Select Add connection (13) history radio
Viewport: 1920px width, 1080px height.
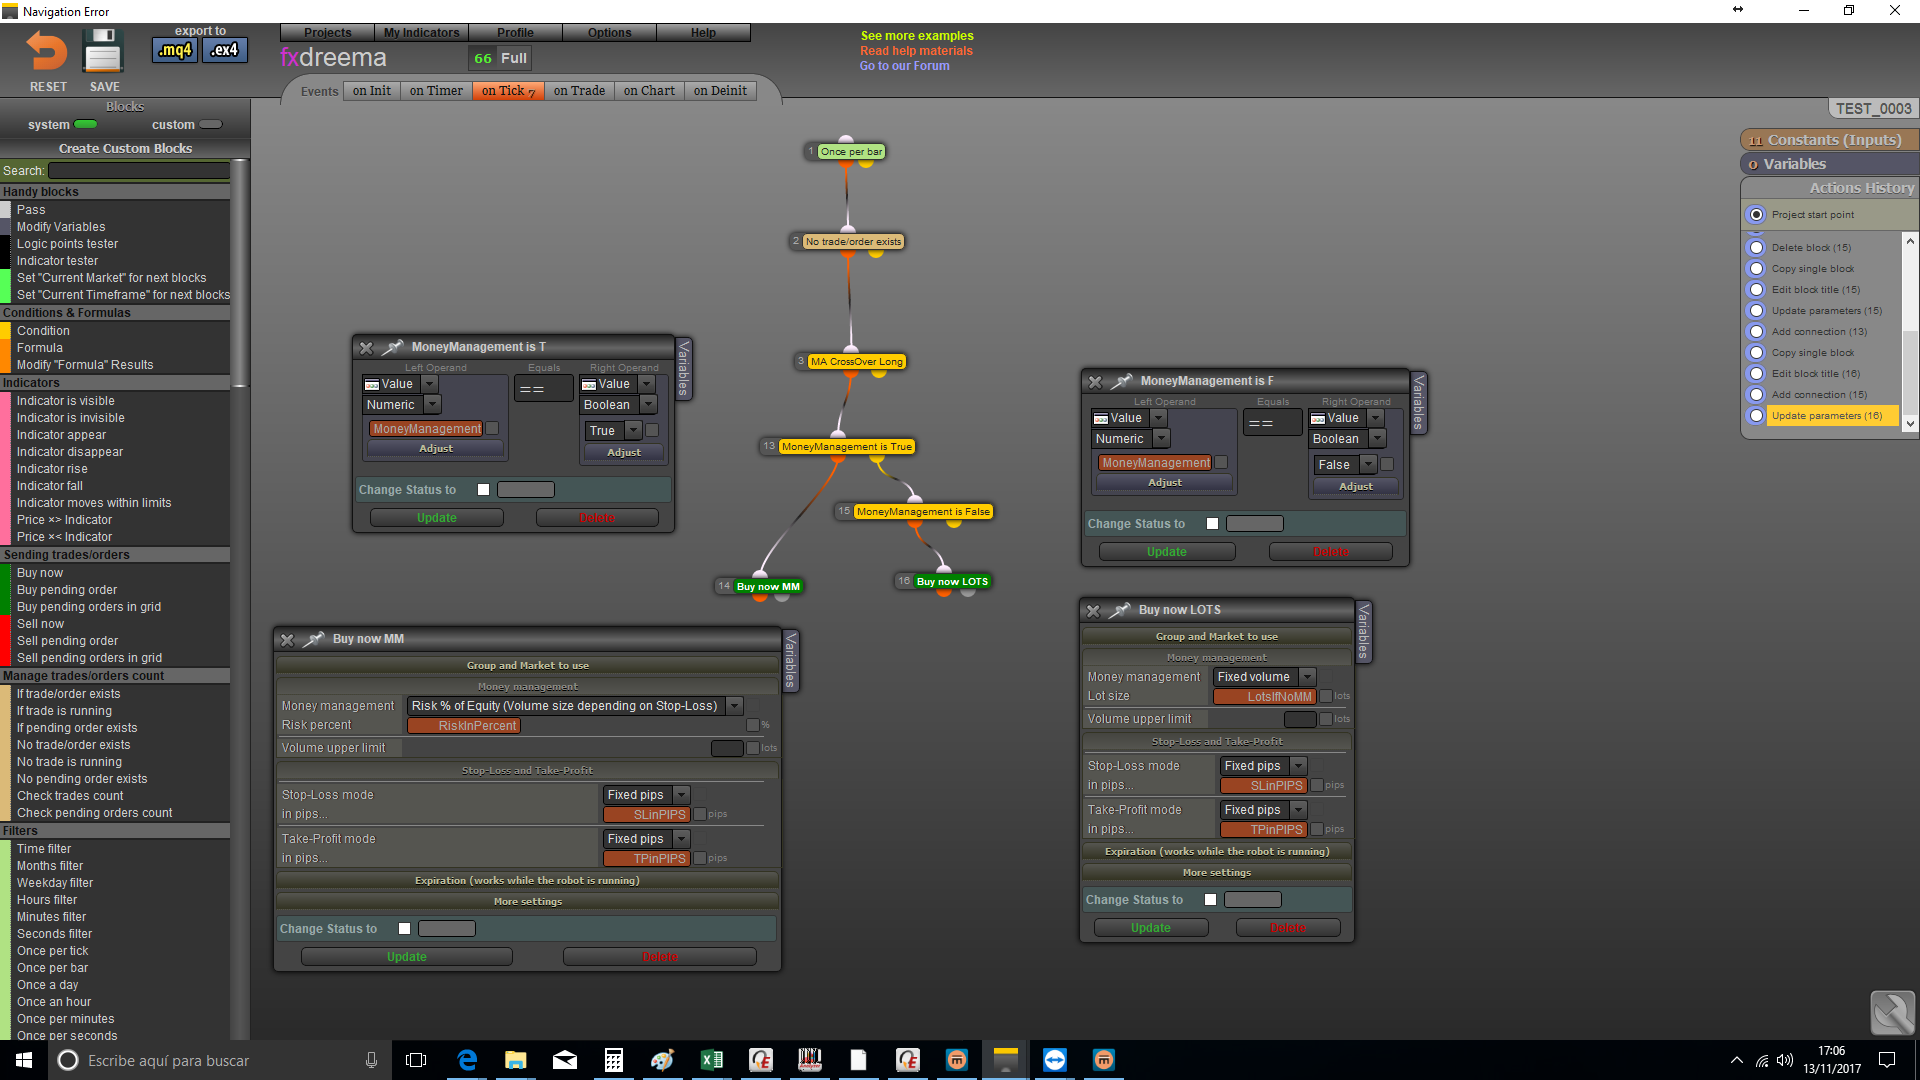(x=1757, y=332)
